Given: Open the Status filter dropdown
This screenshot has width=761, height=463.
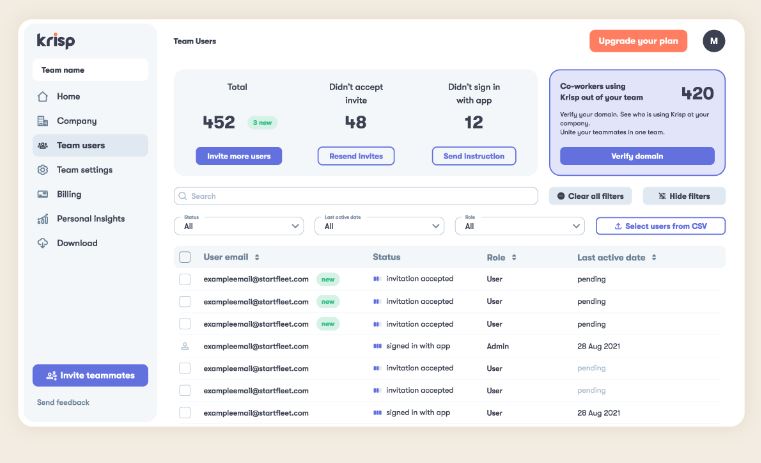Looking at the screenshot, I should coord(239,226).
